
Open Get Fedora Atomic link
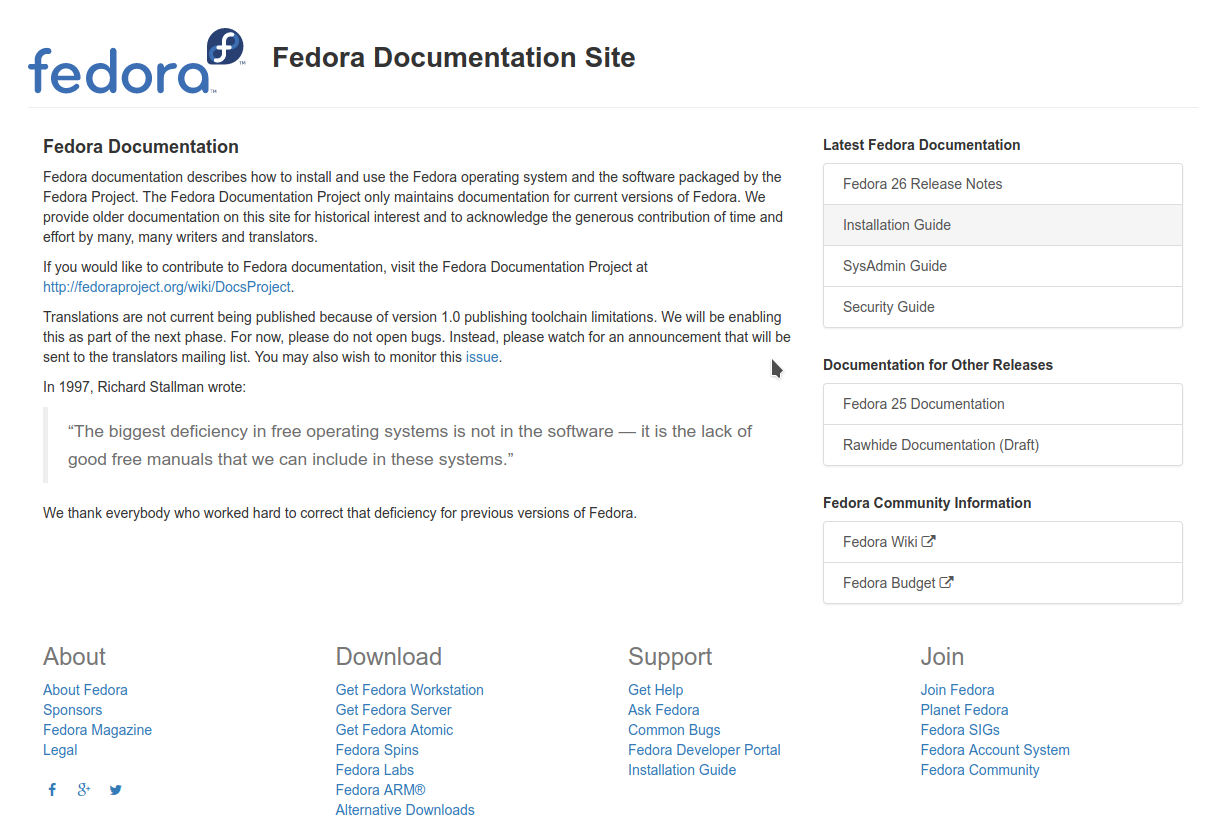pyautogui.click(x=394, y=730)
